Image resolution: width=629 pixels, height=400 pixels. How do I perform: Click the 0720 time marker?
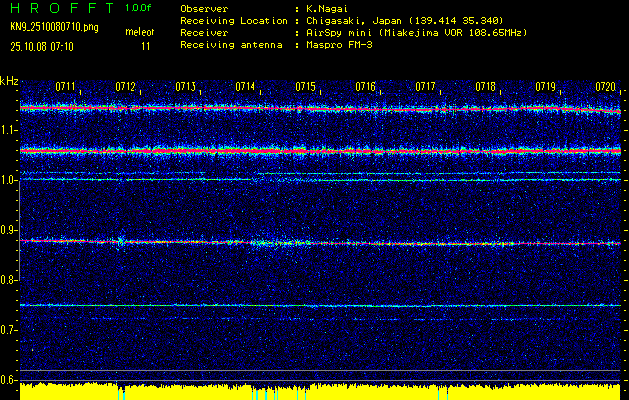pyautogui.click(x=606, y=87)
